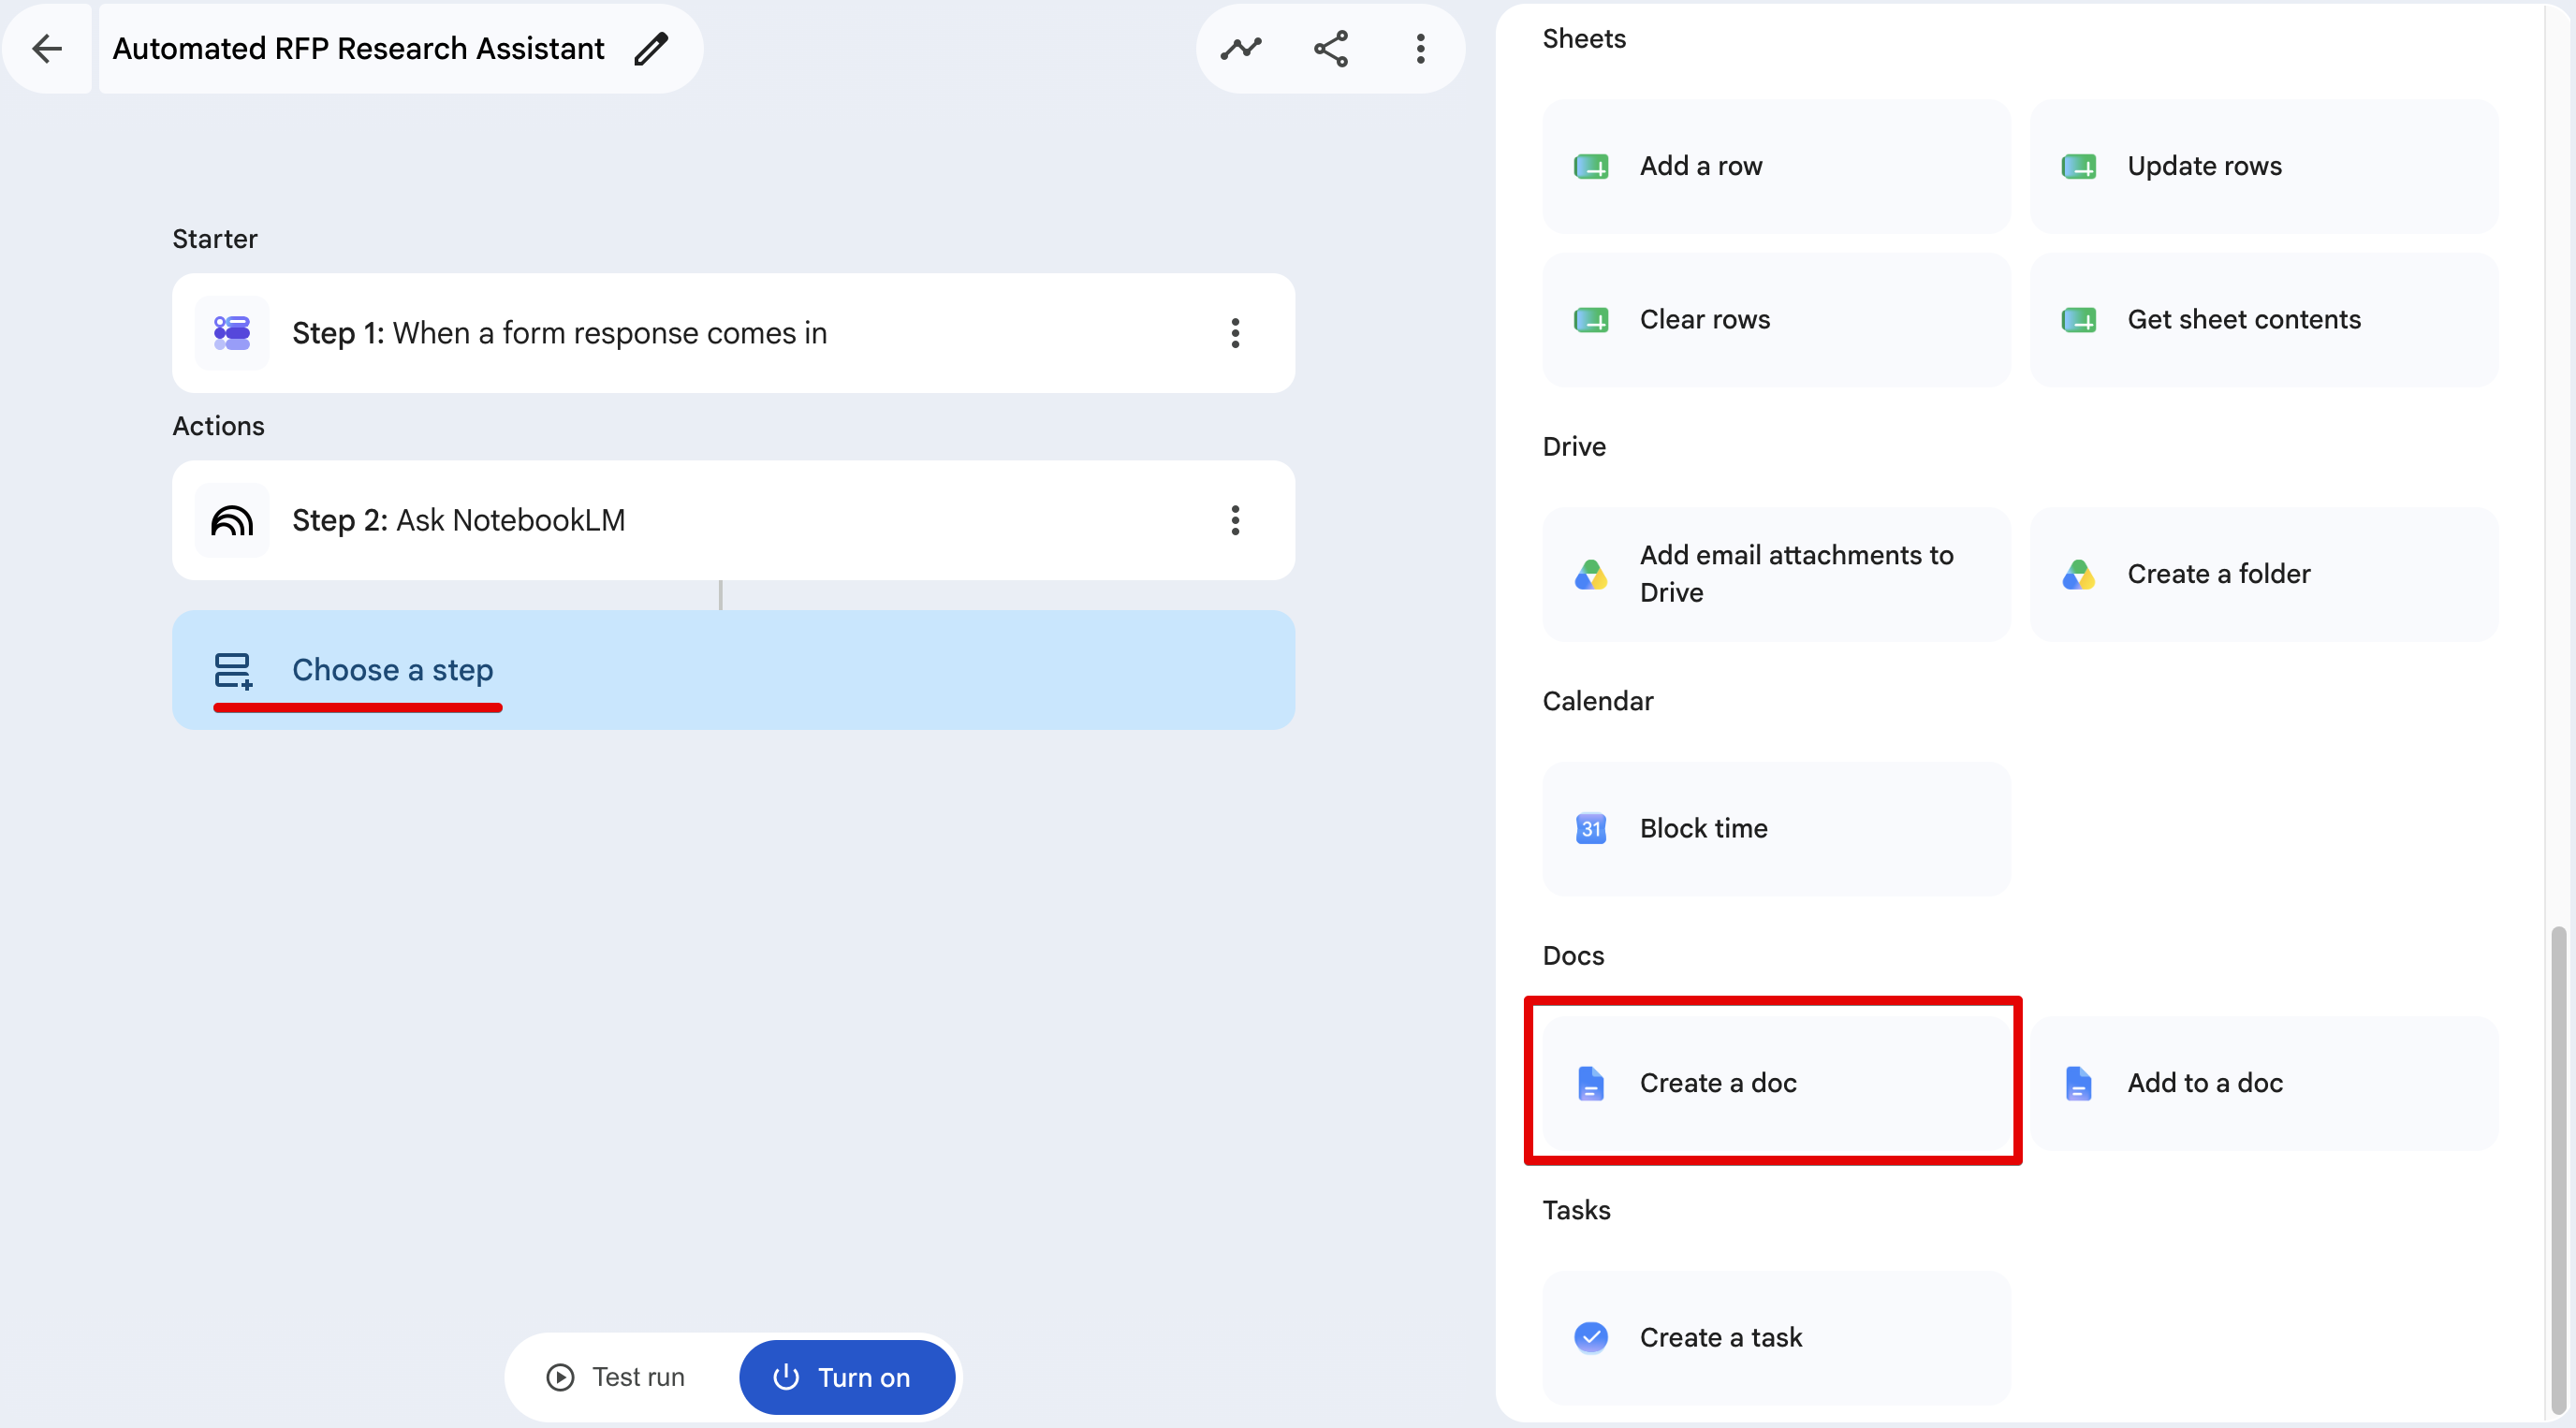
Task: Open the activity trend line icon
Action: [x=1241, y=48]
